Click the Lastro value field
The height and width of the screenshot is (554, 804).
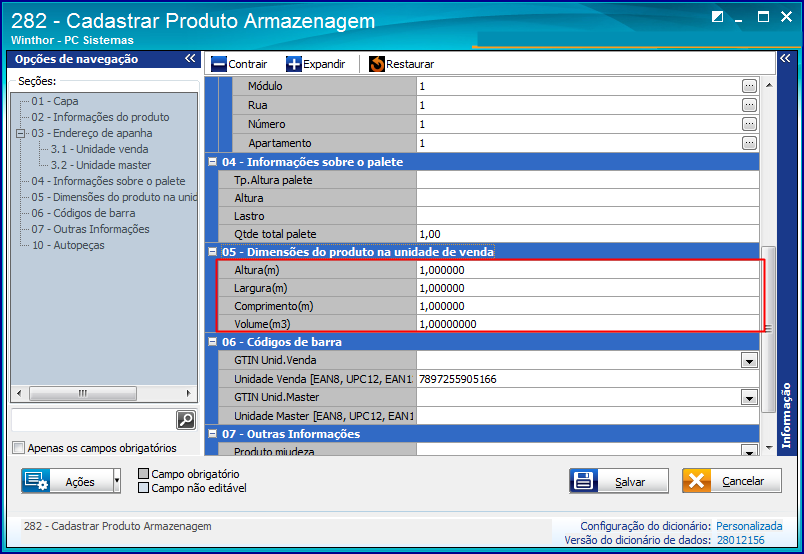click(x=588, y=216)
